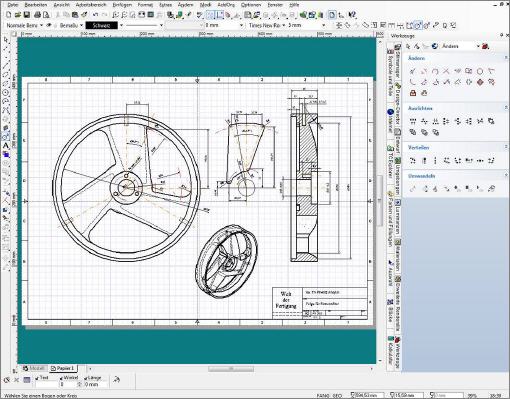The height and width of the screenshot is (399, 510).
Task: Click the Print icon in toolbar
Action: pyautogui.click(x=38, y=15)
